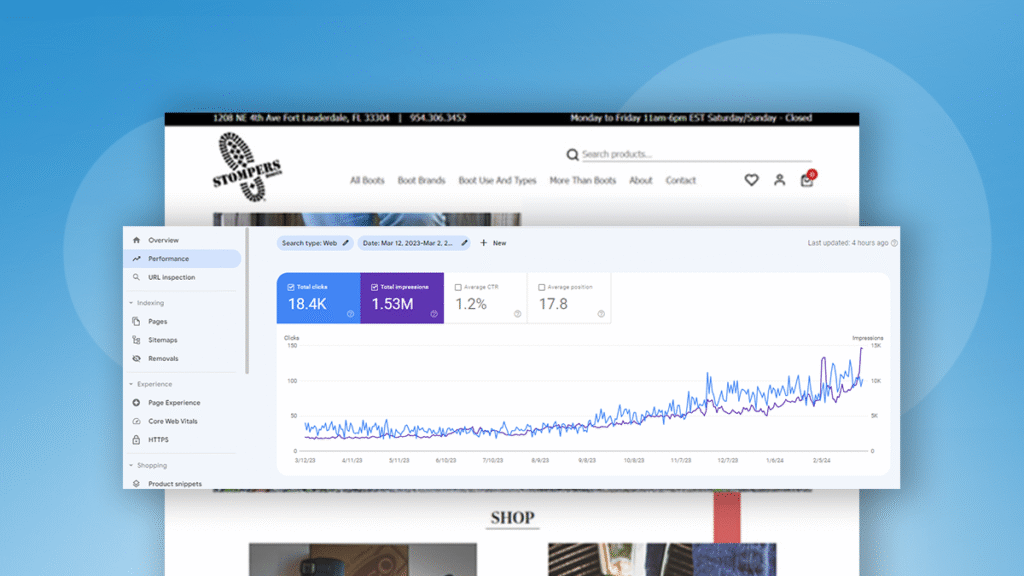Click the URL inspection magnifier icon
1024x576 pixels.
(x=136, y=277)
